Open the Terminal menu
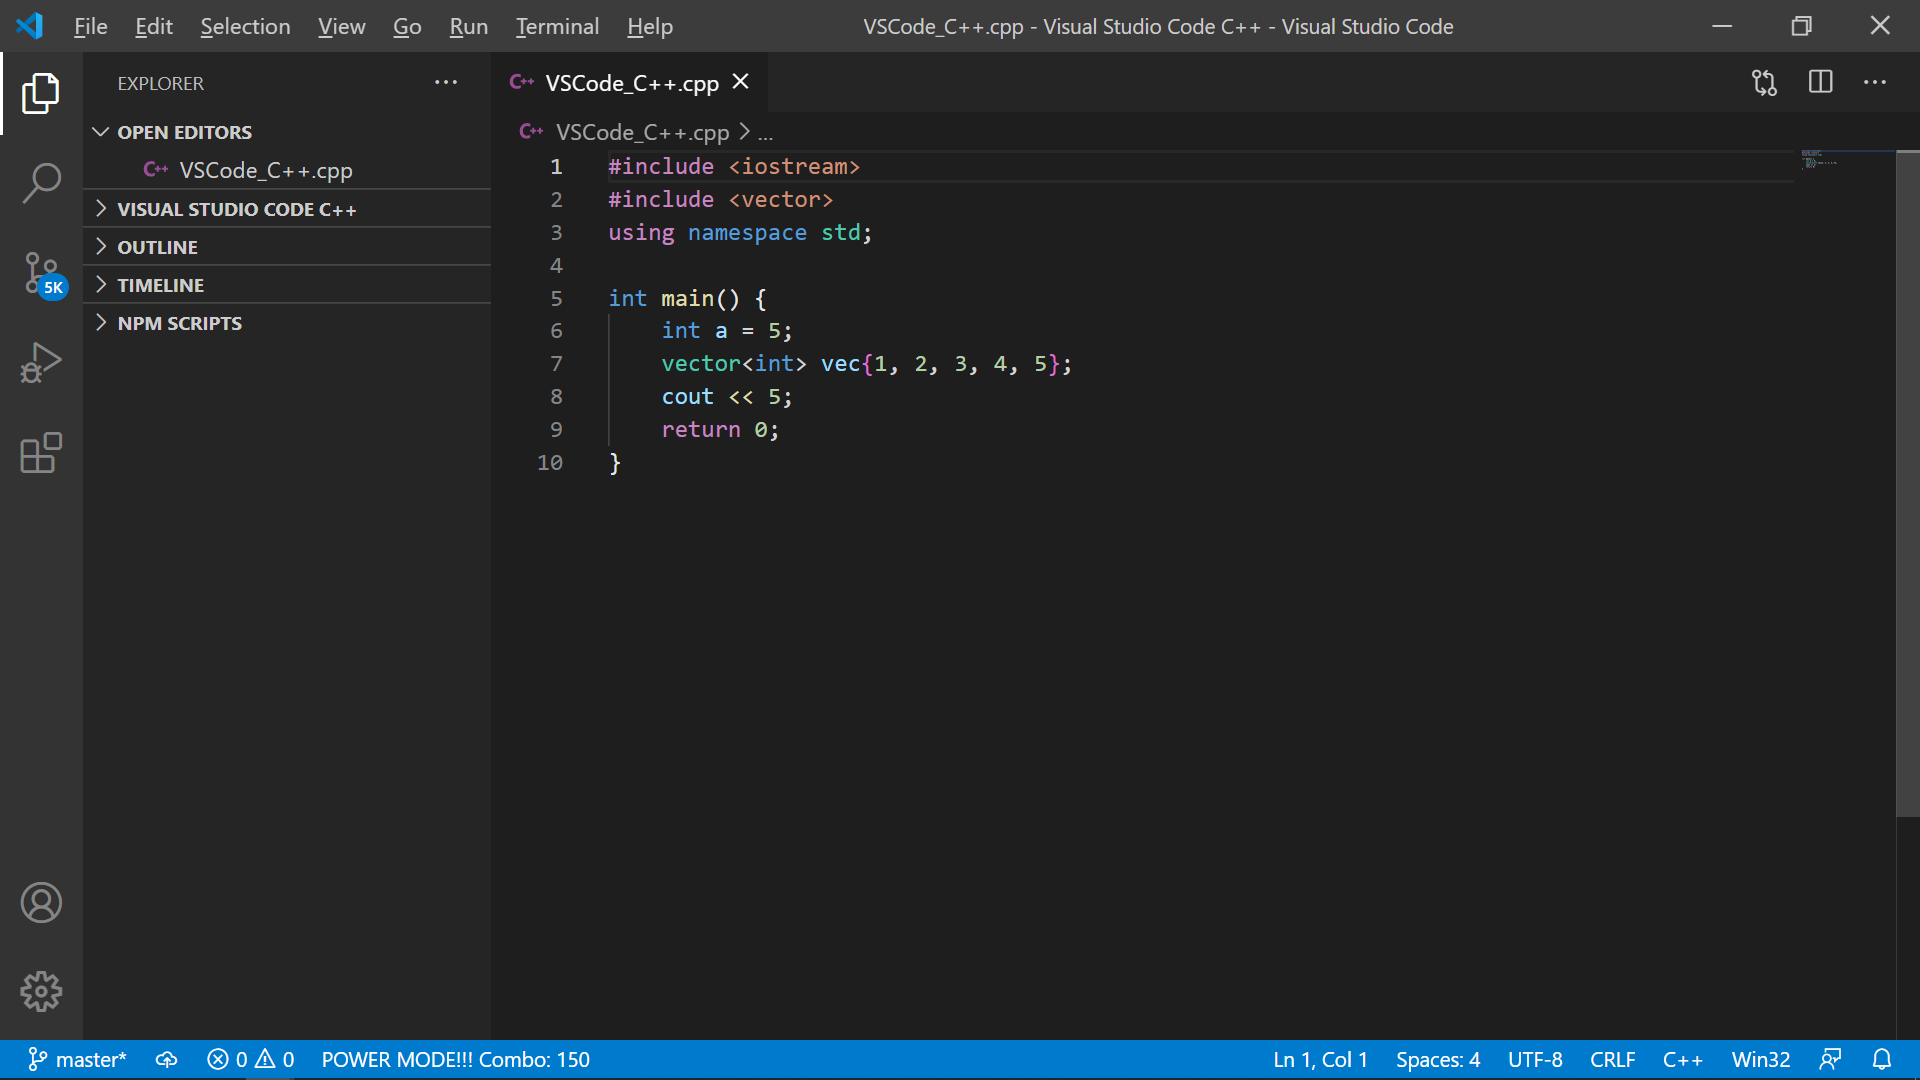The height and width of the screenshot is (1080, 1920). click(x=557, y=26)
